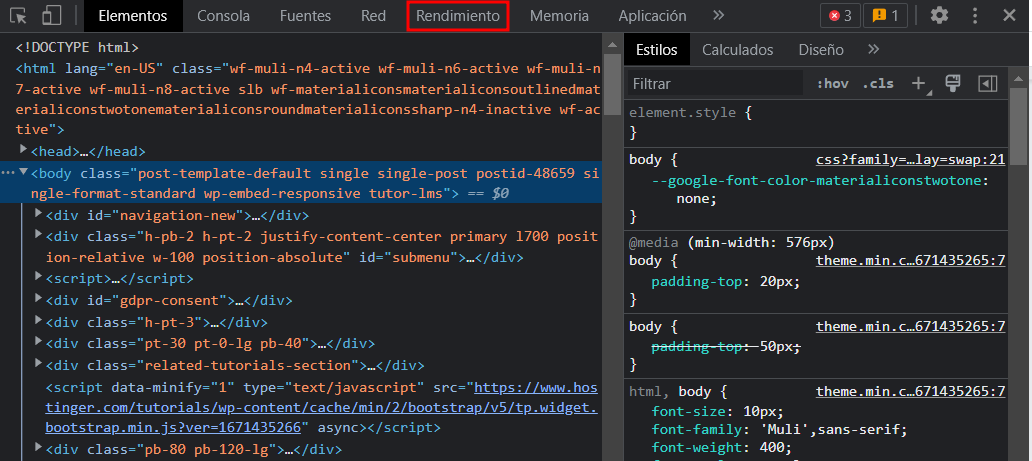Screen dimensions: 1032x461
Task: Click the yellow warnings counter badge
Action: click(x=885, y=16)
